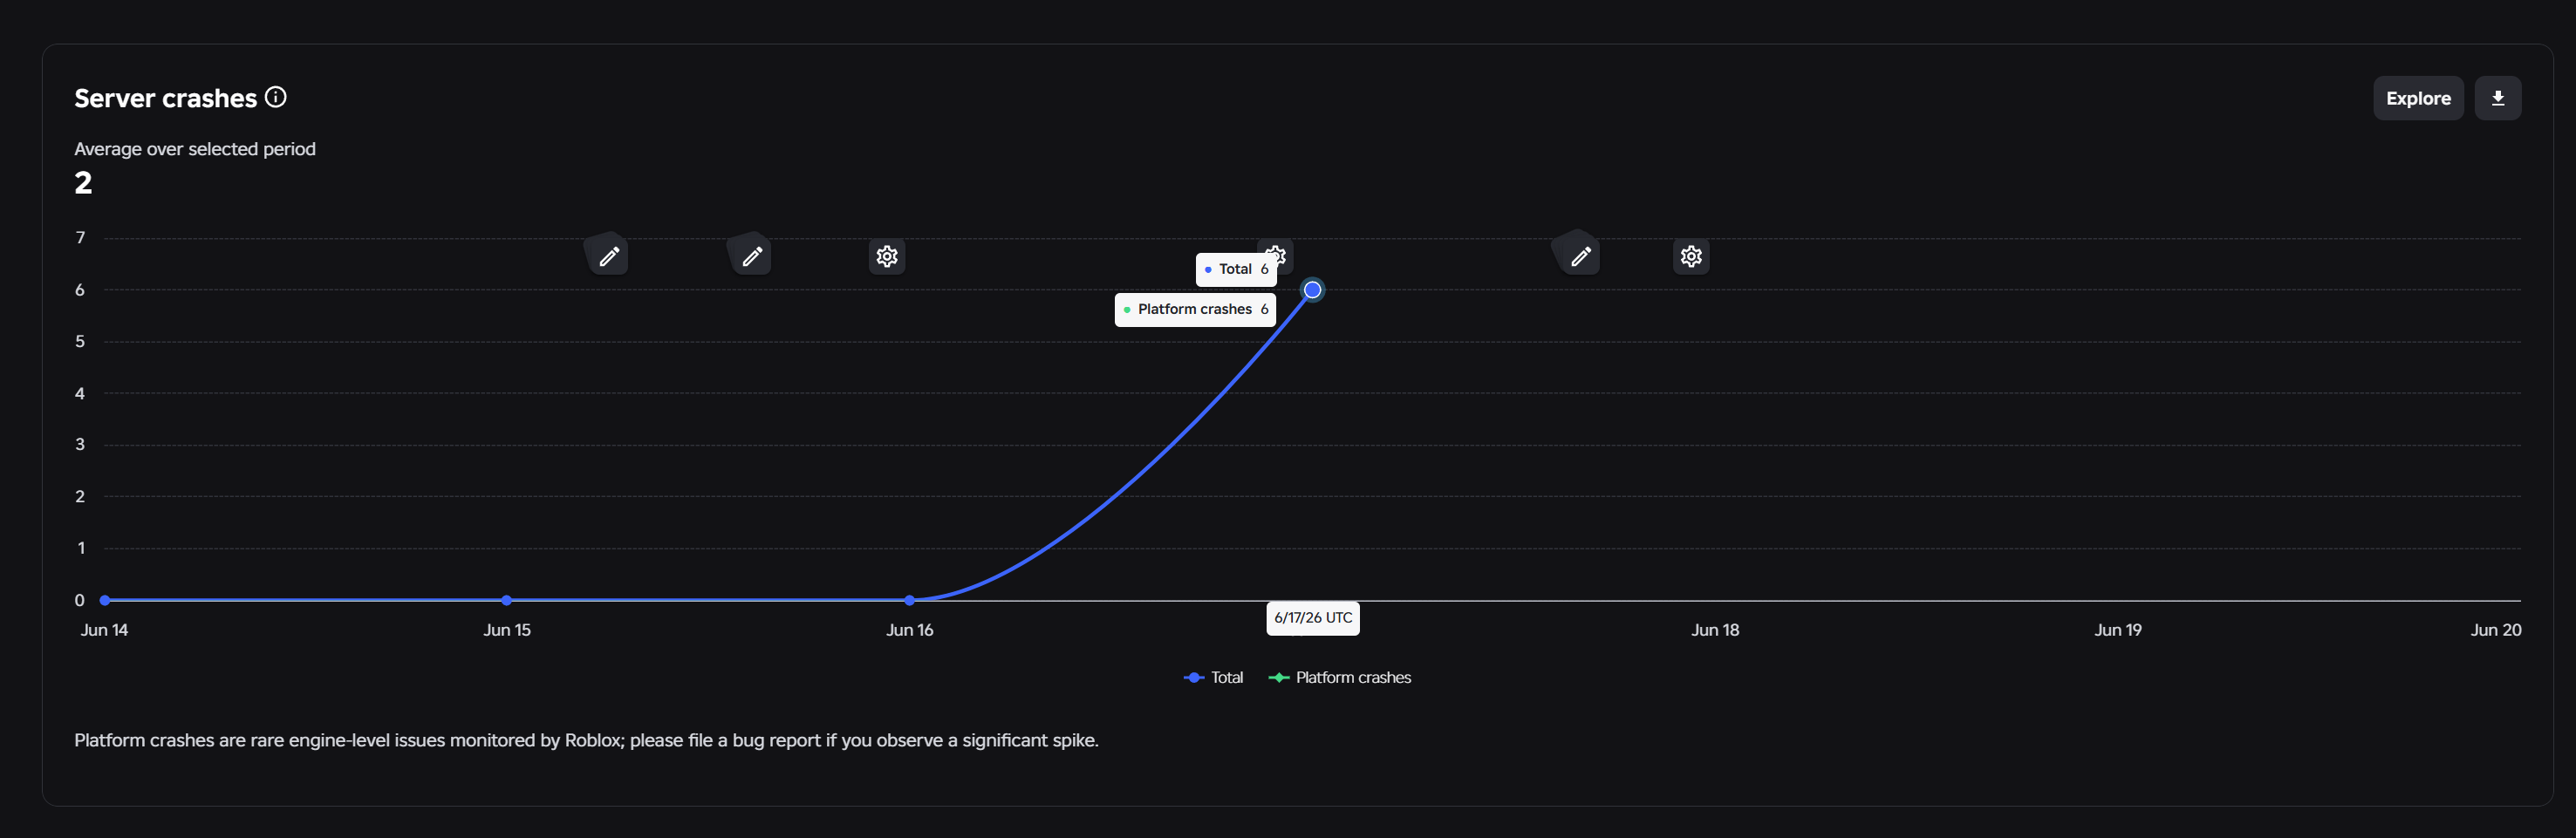Click the average value '2'
2576x838 pixels.
pos(83,183)
